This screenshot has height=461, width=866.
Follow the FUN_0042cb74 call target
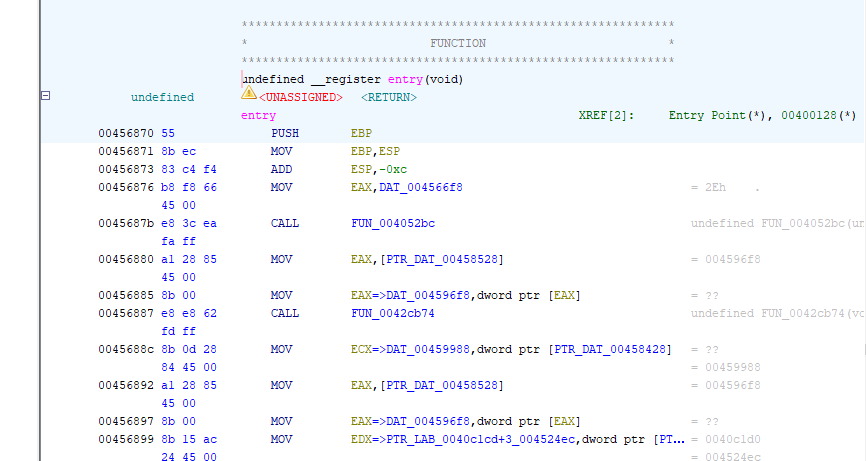[x=393, y=313]
